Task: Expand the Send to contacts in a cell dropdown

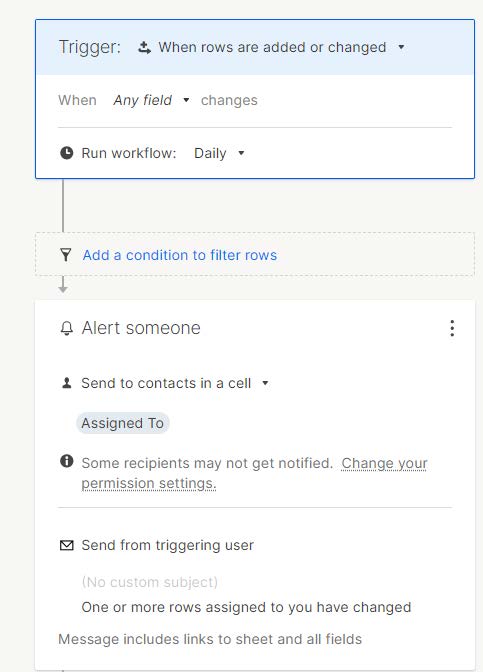Action: point(265,383)
